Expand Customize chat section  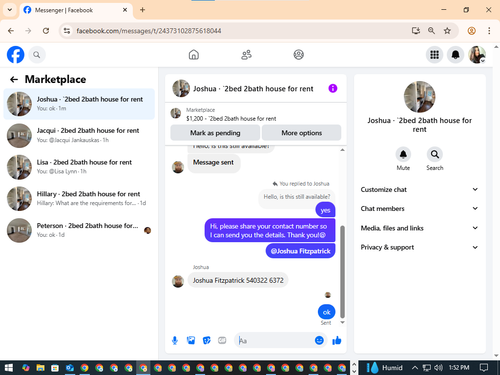[419, 189]
